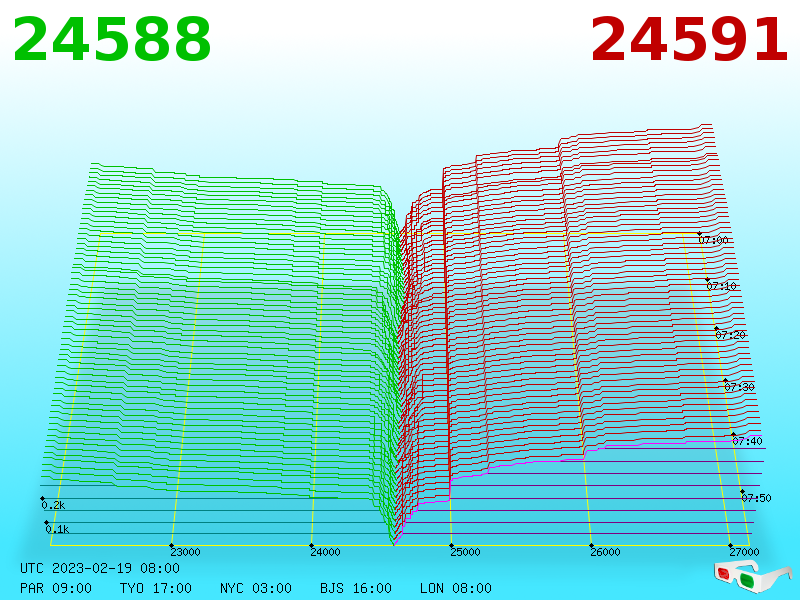Click the 0.1k depth axis label

click(57, 529)
